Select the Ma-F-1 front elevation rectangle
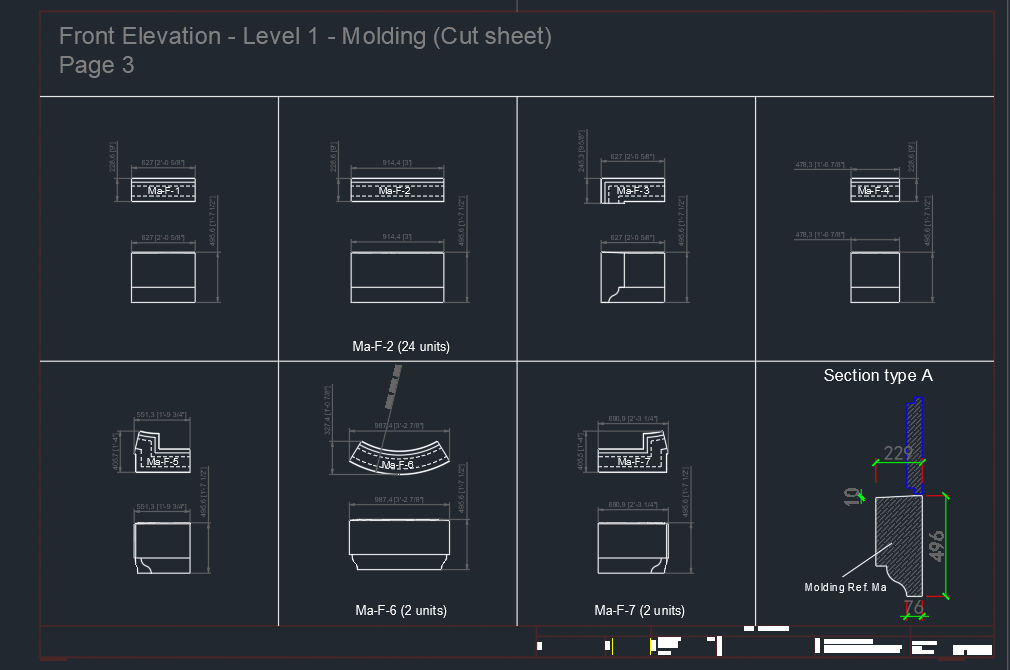Image resolution: width=1010 pixels, height=670 pixels. tap(164, 277)
